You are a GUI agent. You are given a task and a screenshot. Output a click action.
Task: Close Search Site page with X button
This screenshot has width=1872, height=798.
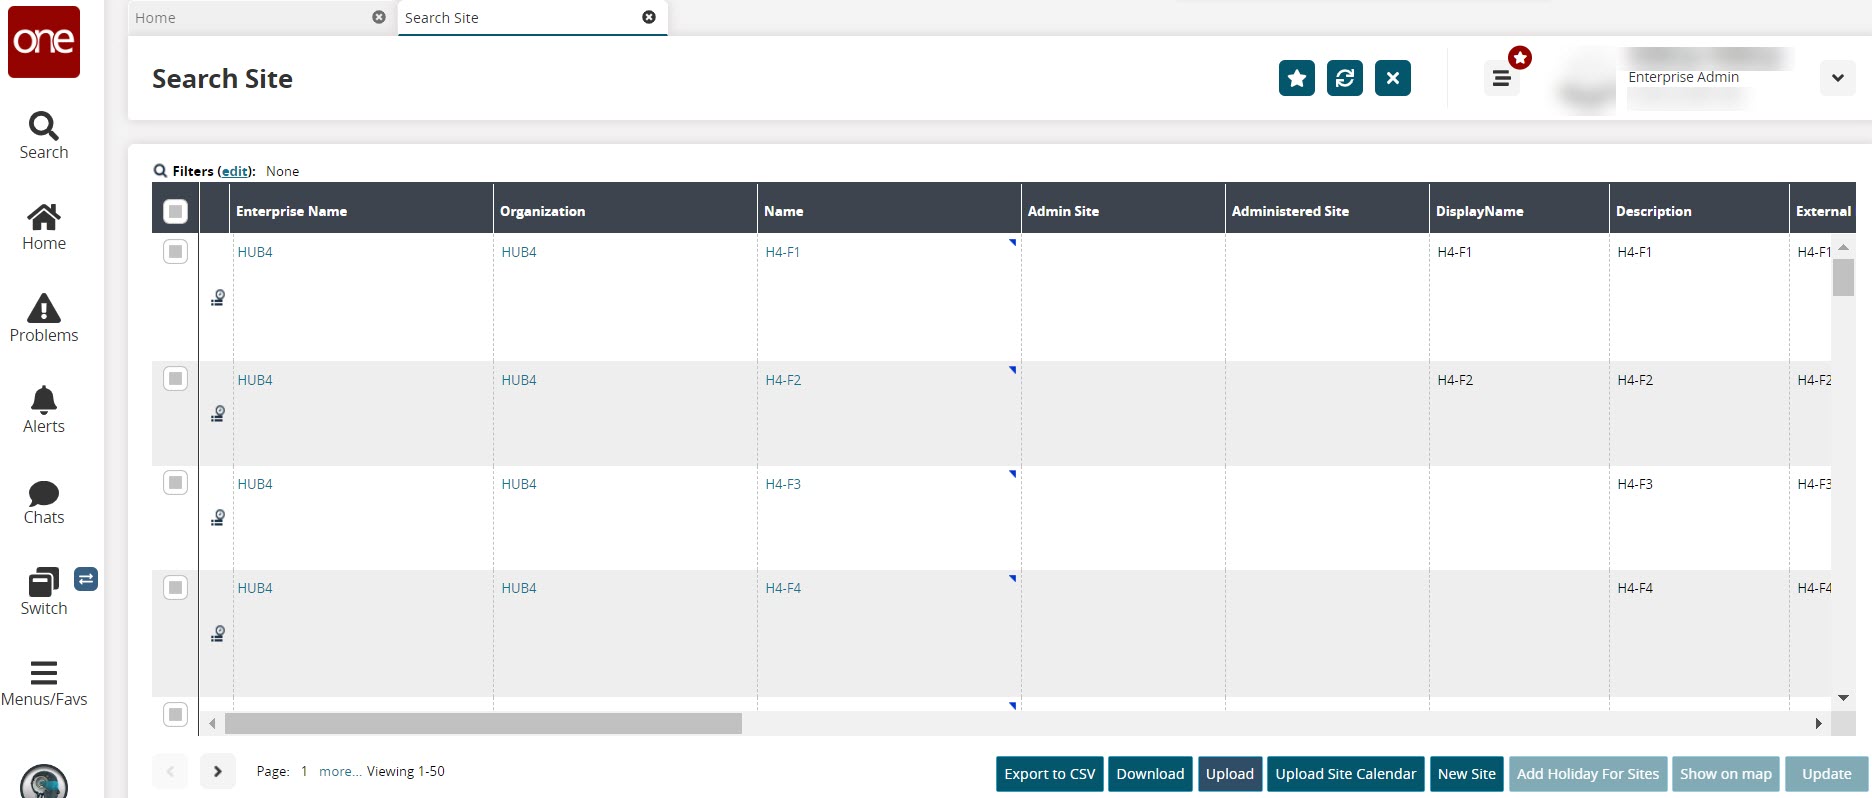point(1393,78)
